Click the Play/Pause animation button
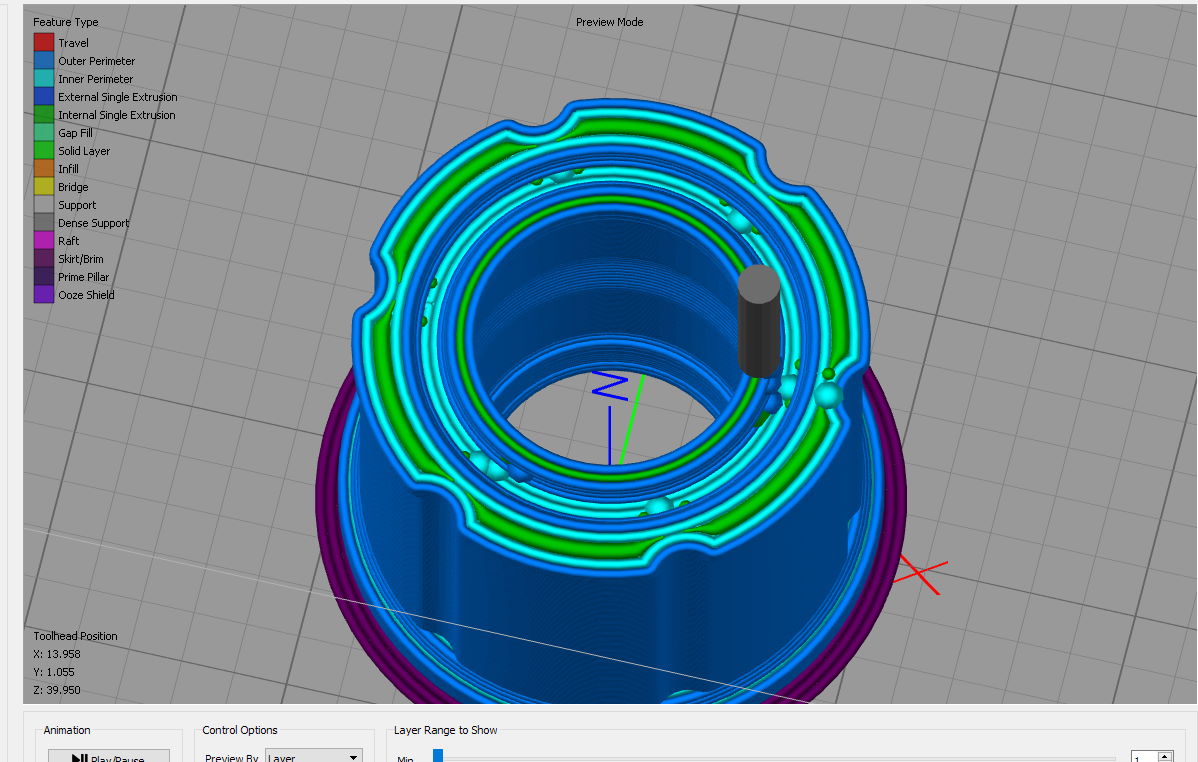 pos(108,757)
